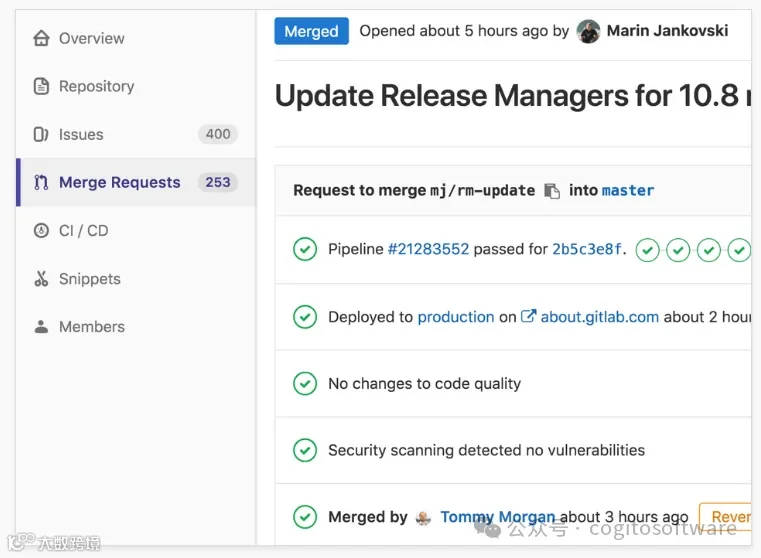Click the Merged by status check icon
Image resolution: width=761 pixels, height=558 pixels.
coord(305,517)
